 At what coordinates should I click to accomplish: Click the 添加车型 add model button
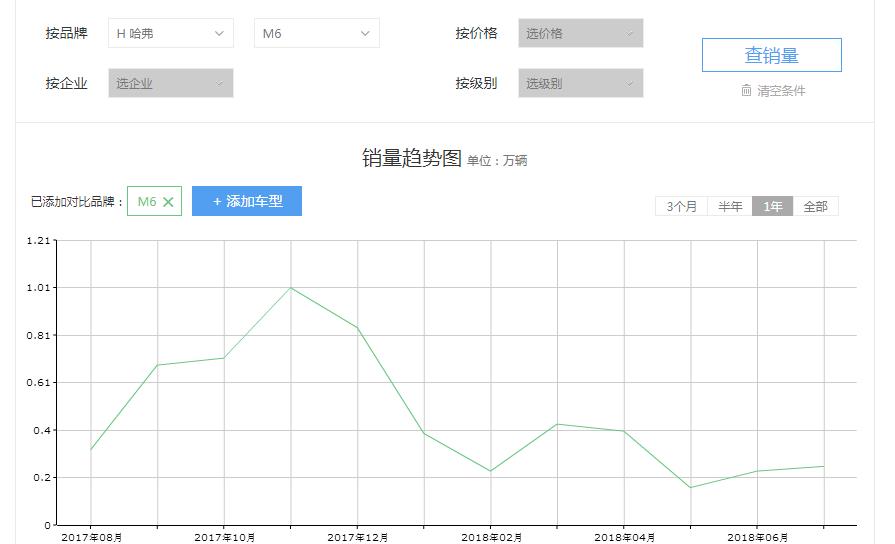click(x=247, y=201)
